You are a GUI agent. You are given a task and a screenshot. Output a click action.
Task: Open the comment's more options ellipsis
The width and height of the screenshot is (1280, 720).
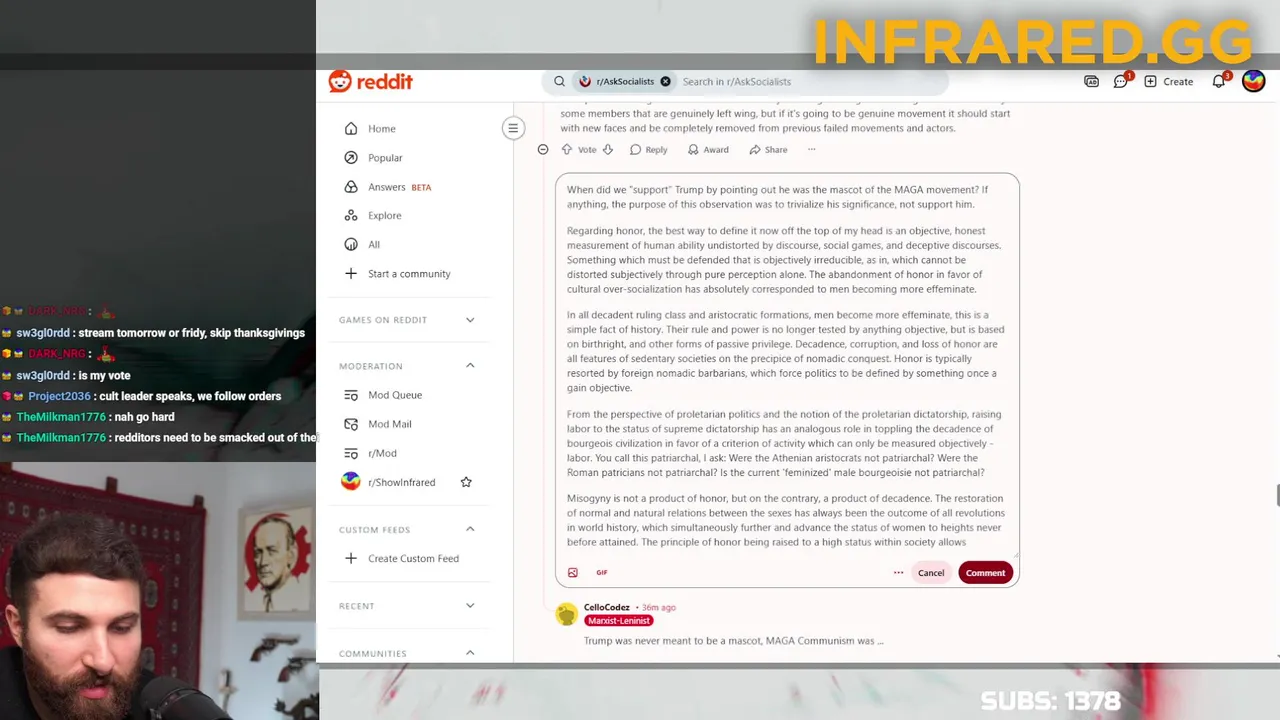[x=812, y=150]
